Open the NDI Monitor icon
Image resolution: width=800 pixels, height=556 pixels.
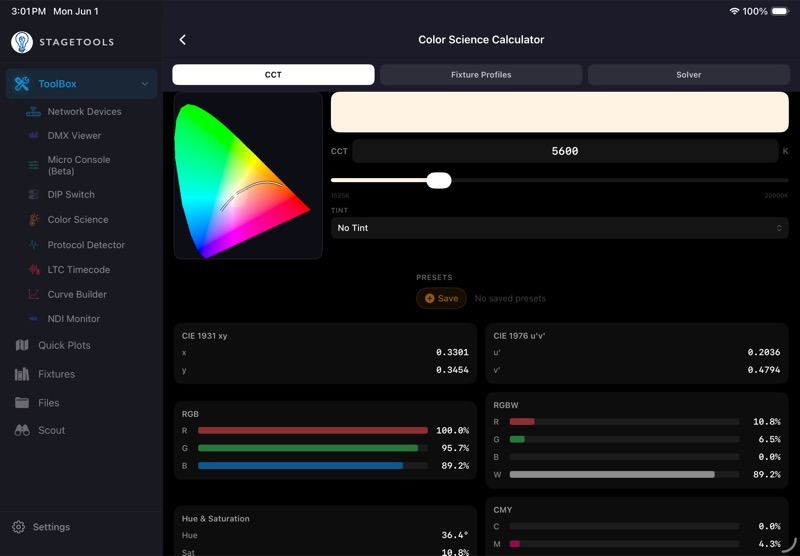pos(34,319)
